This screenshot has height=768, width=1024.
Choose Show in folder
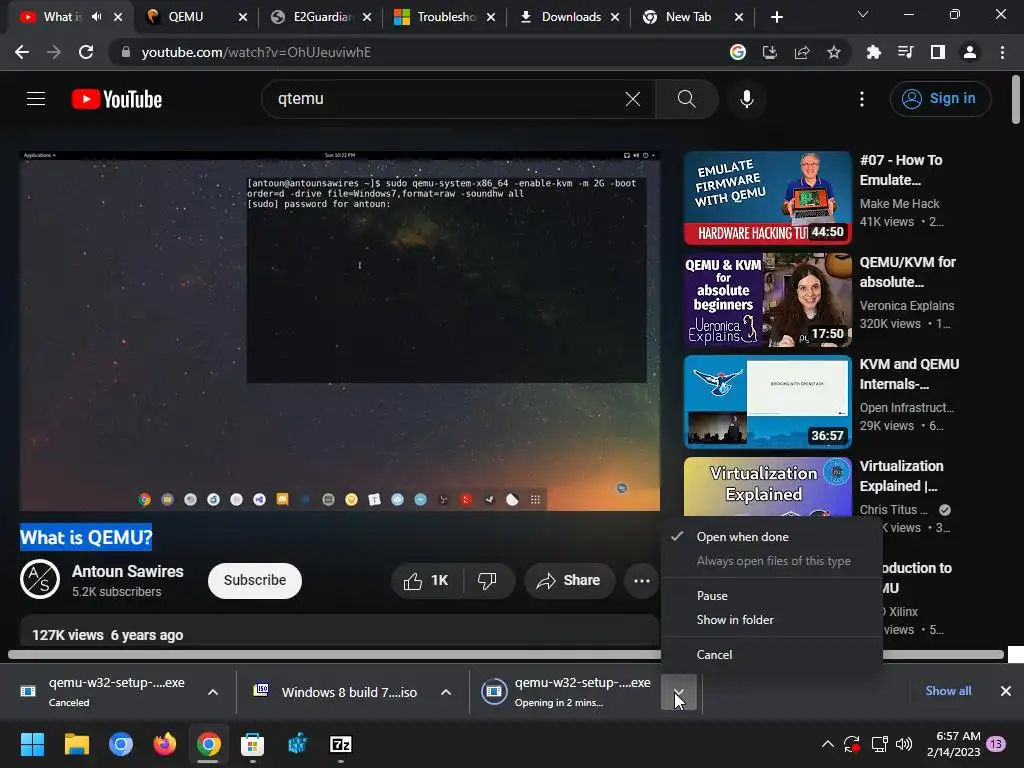pyautogui.click(x=772, y=620)
